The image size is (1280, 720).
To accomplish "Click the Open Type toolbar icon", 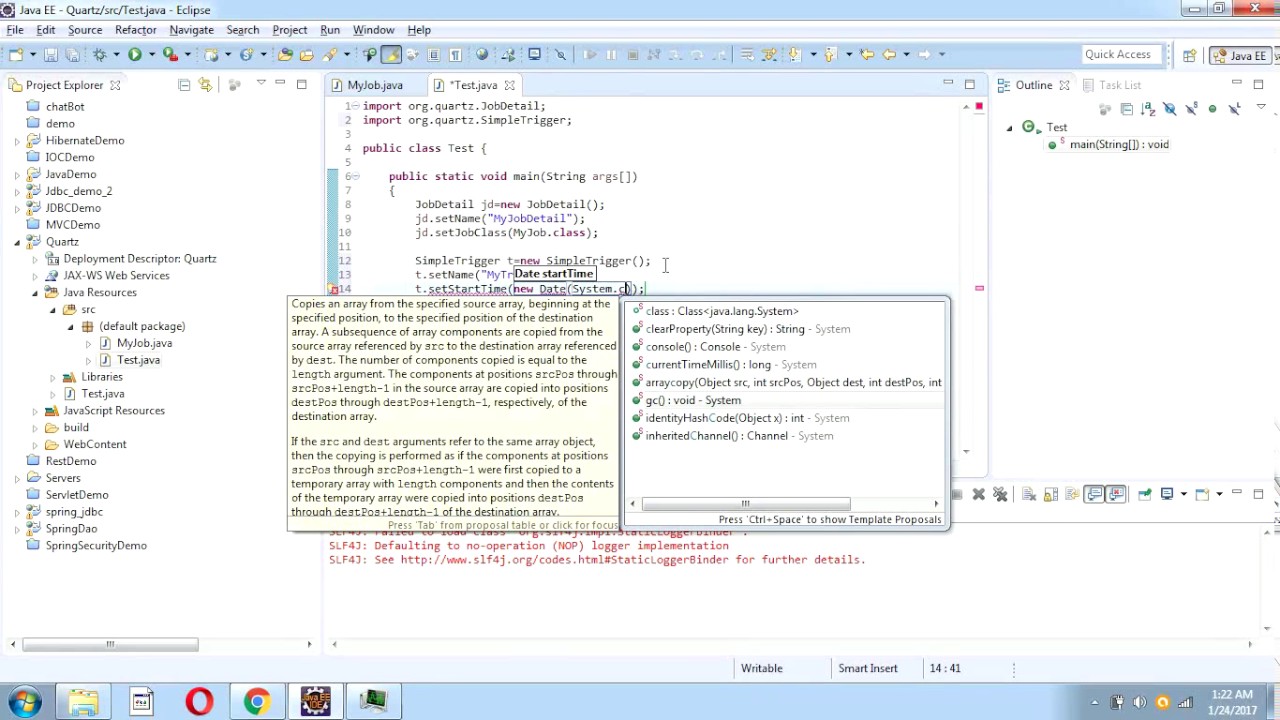I will coord(285,54).
